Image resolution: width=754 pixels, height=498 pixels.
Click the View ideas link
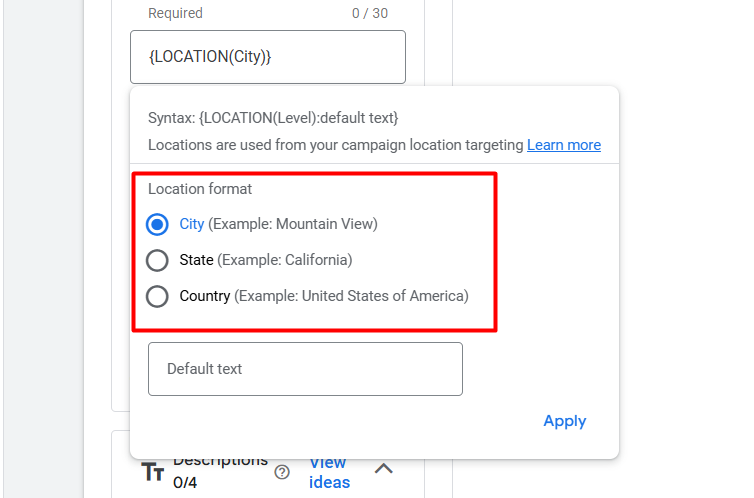click(x=329, y=472)
